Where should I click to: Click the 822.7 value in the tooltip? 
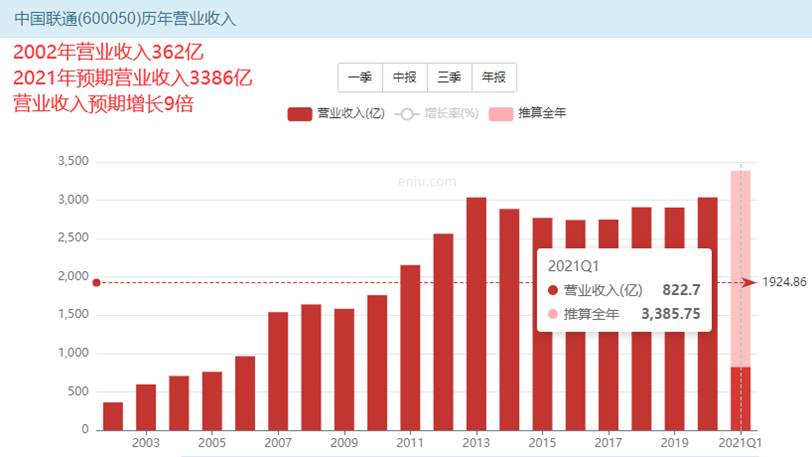click(682, 290)
